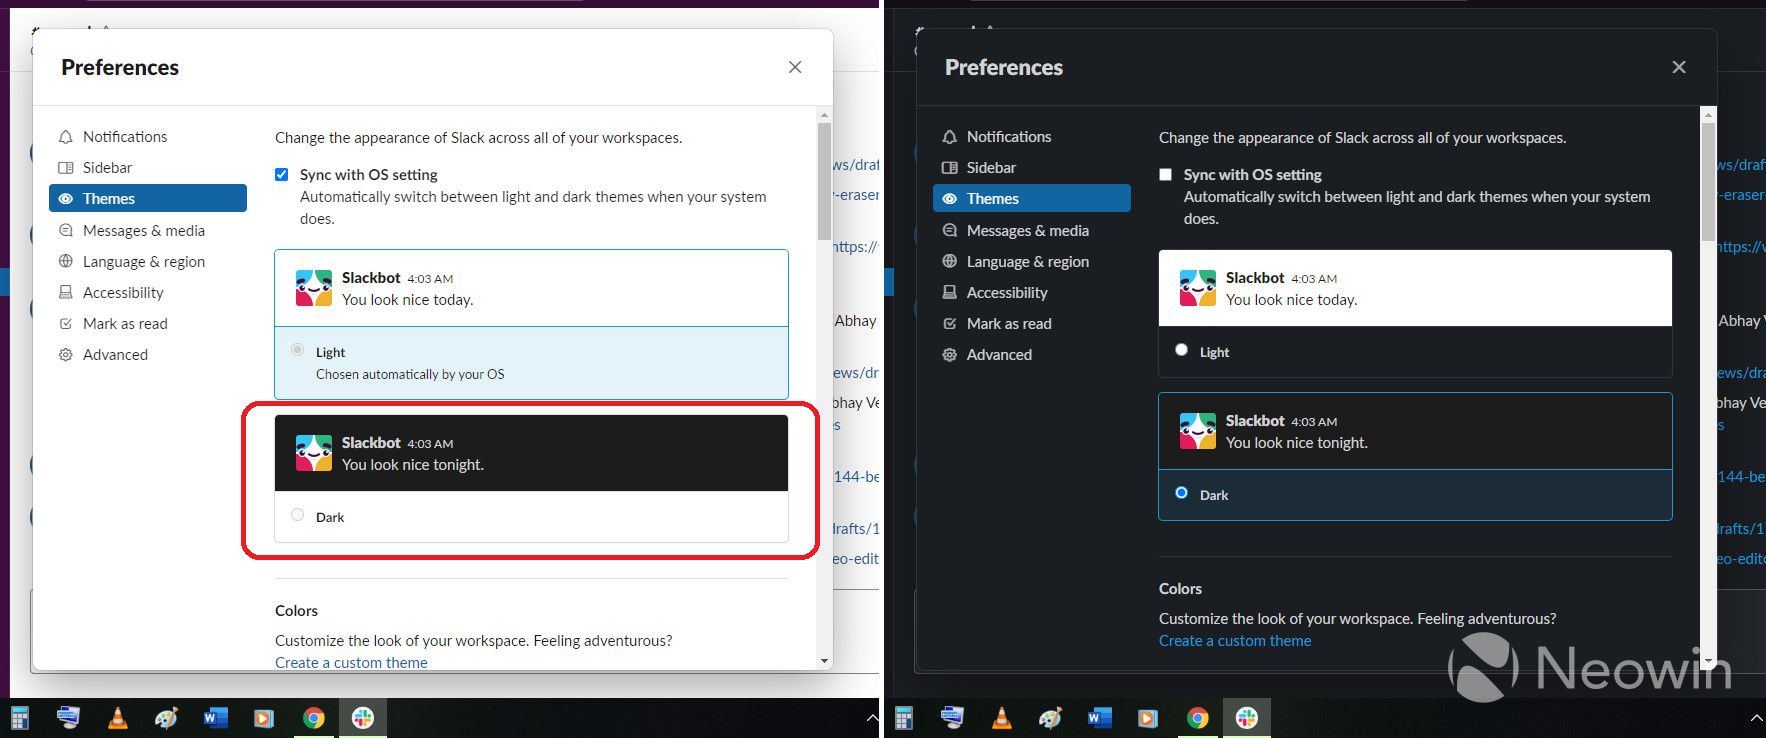Select Dark radio button in light Preferences
Viewport: 1766px width, 738px height.
click(297, 515)
